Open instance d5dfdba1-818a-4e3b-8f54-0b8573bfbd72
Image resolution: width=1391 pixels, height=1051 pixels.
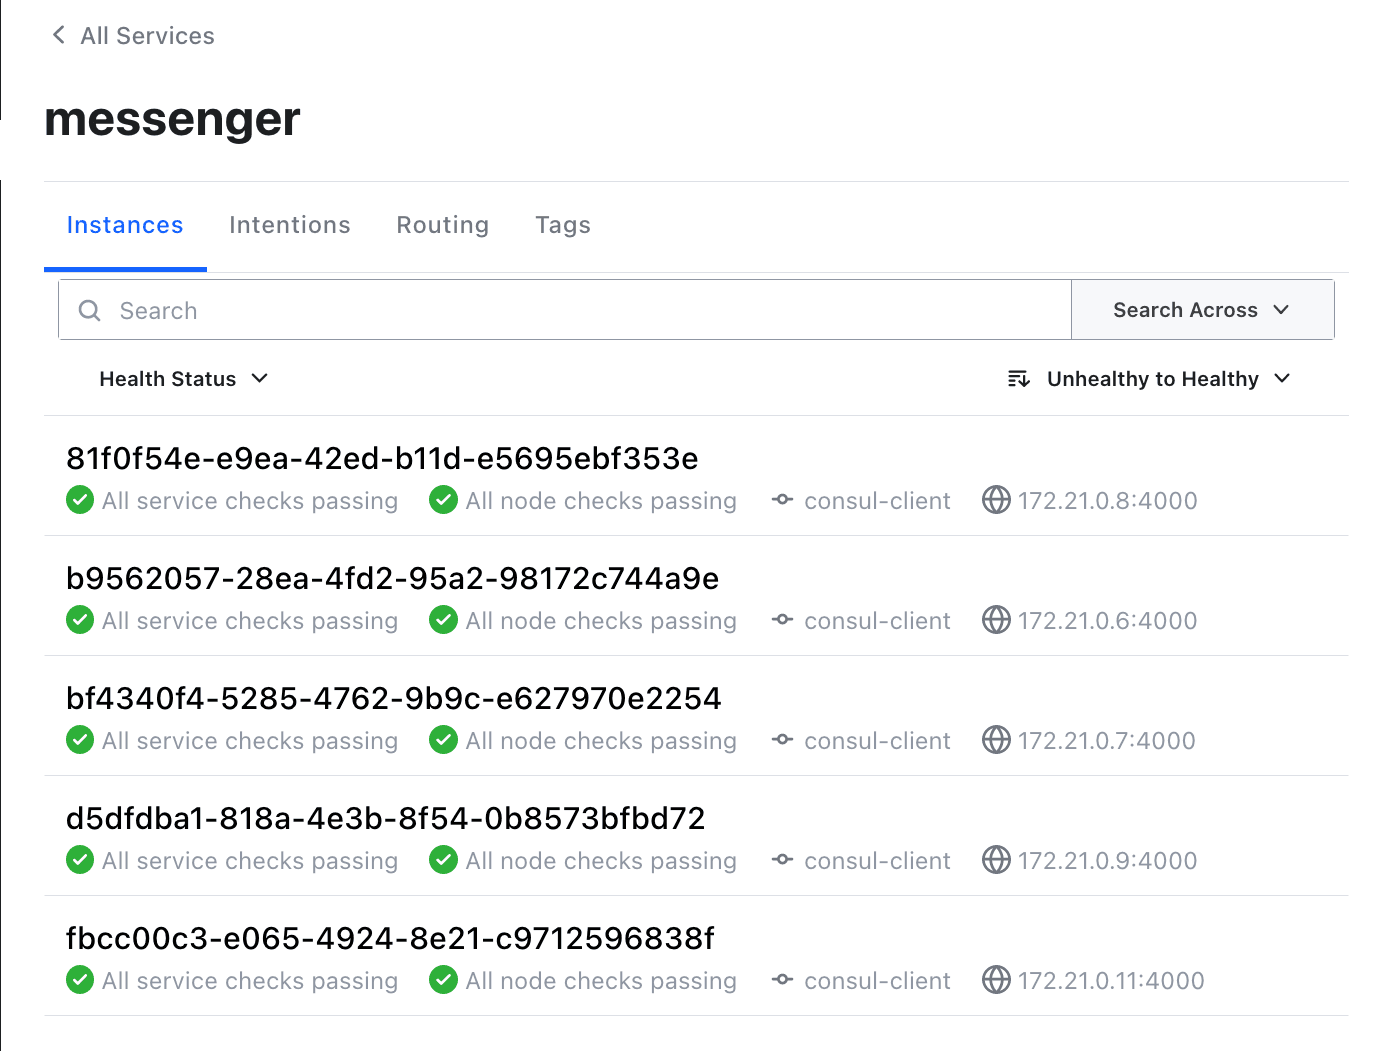(385, 818)
